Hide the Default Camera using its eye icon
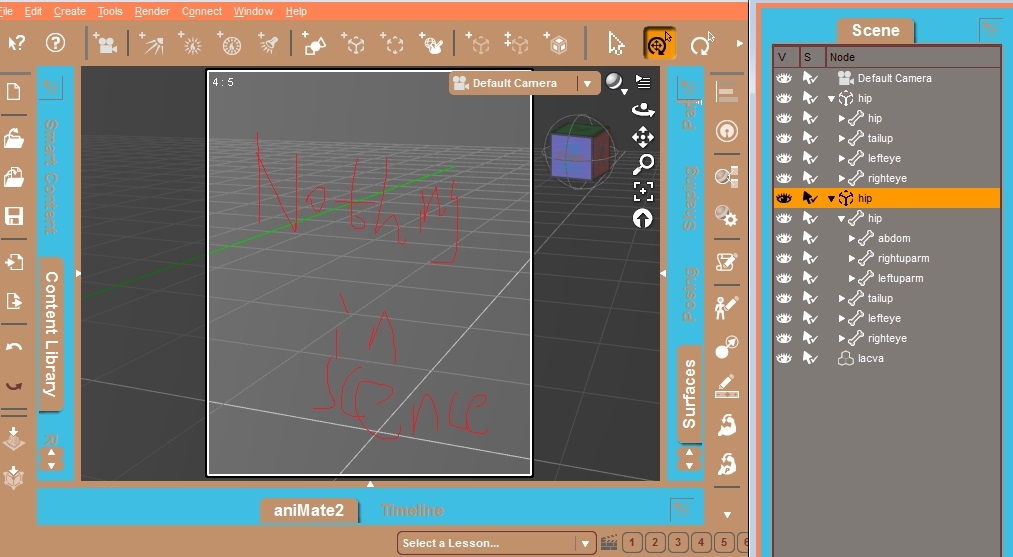This screenshot has height=557, width=1013. (784, 78)
